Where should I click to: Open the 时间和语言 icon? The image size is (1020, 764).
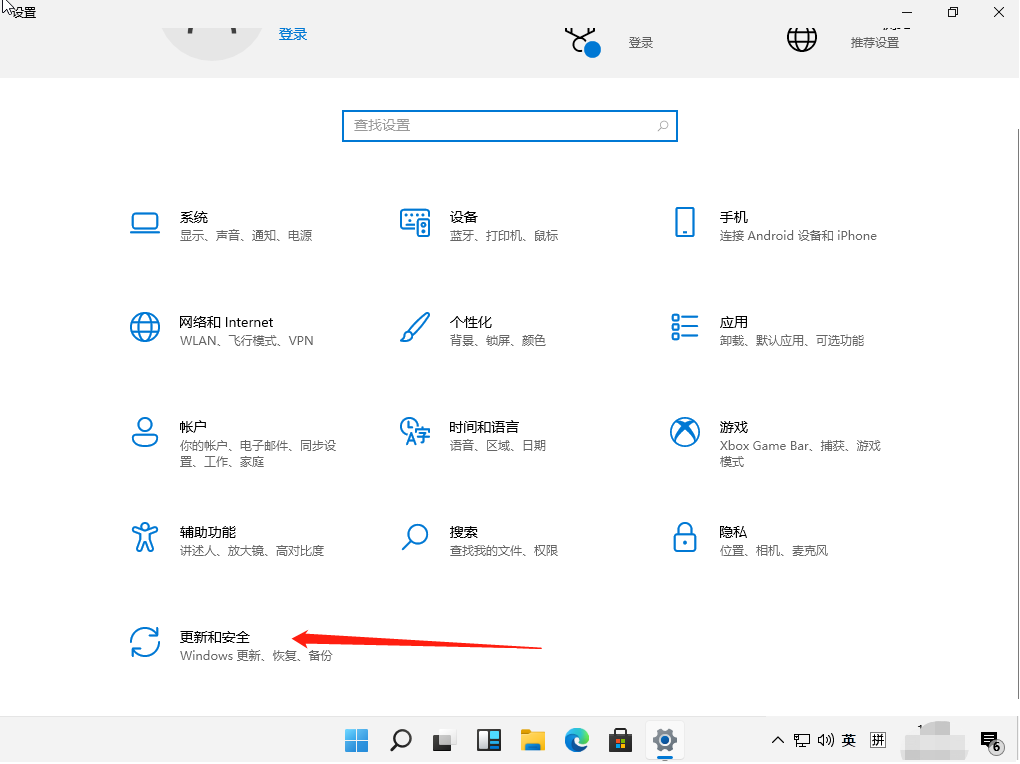415,432
